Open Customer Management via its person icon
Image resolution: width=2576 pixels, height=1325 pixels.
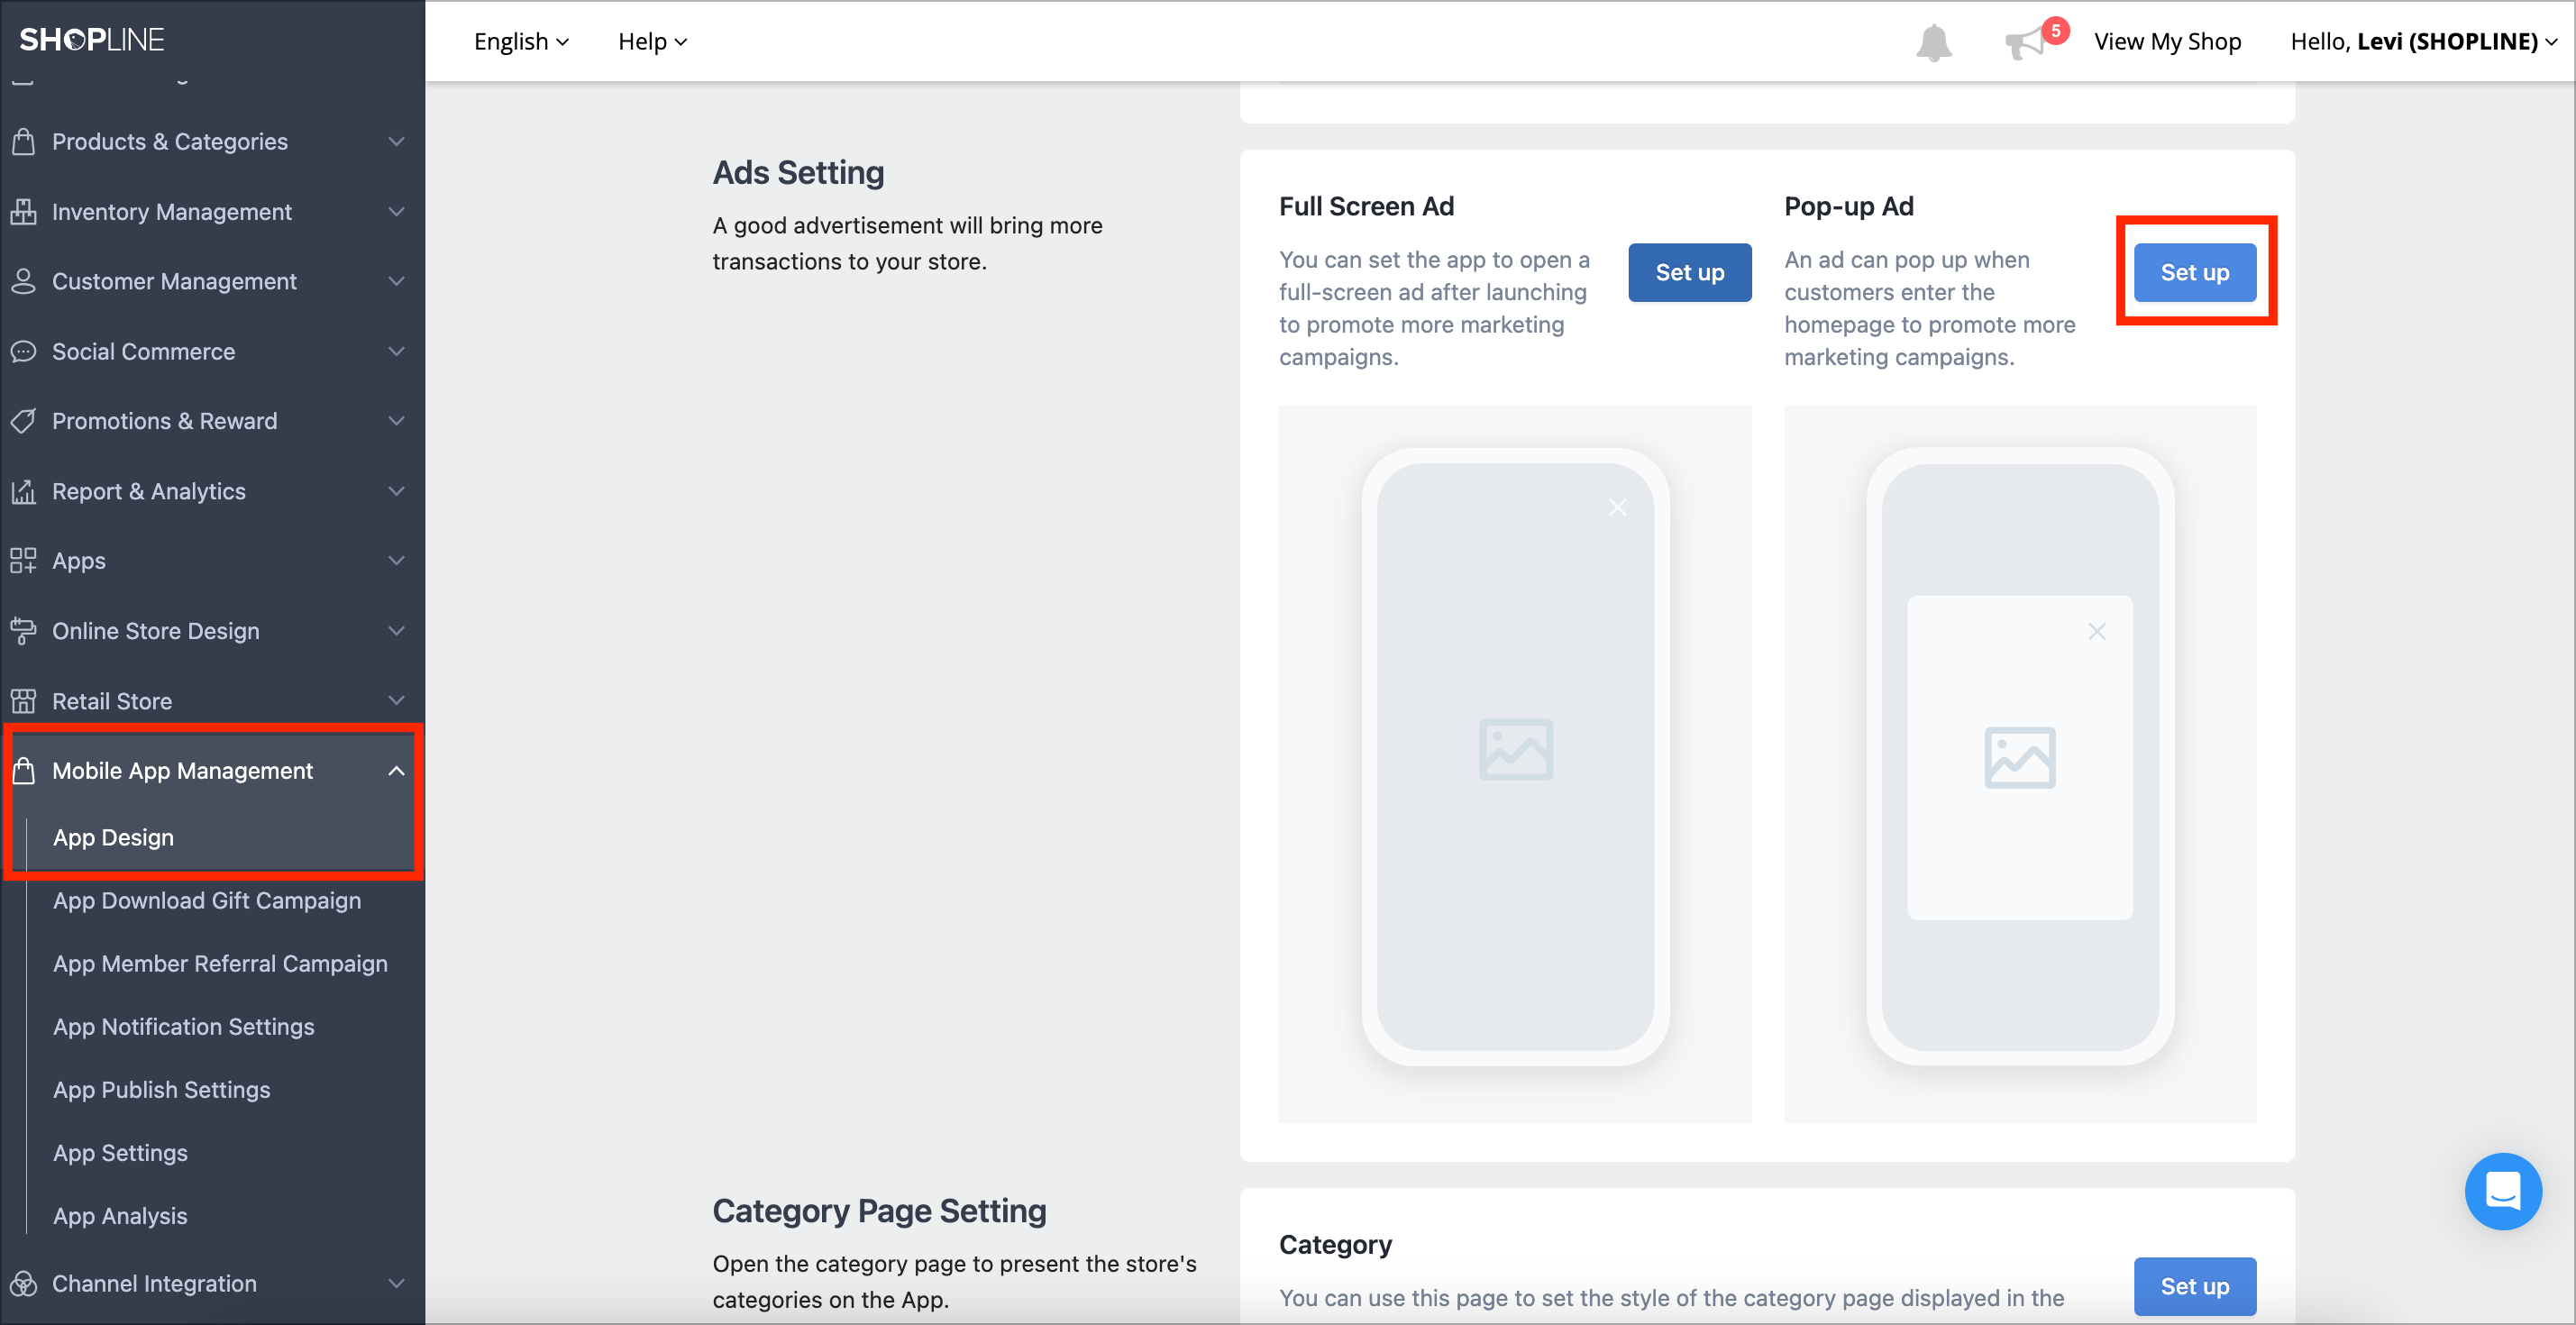click(24, 281)
